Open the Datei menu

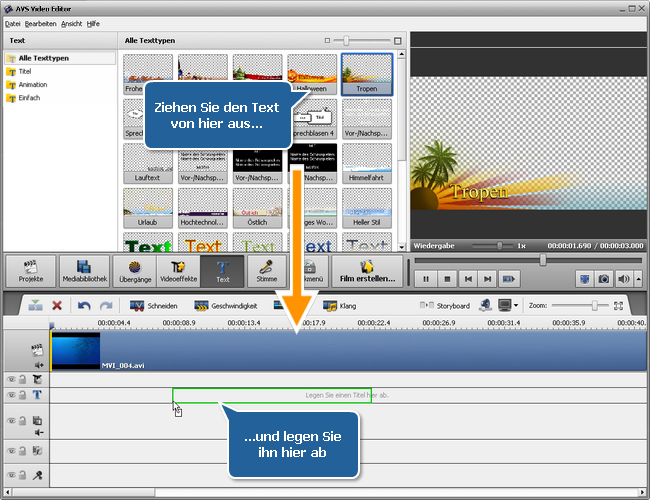point(12,24)
